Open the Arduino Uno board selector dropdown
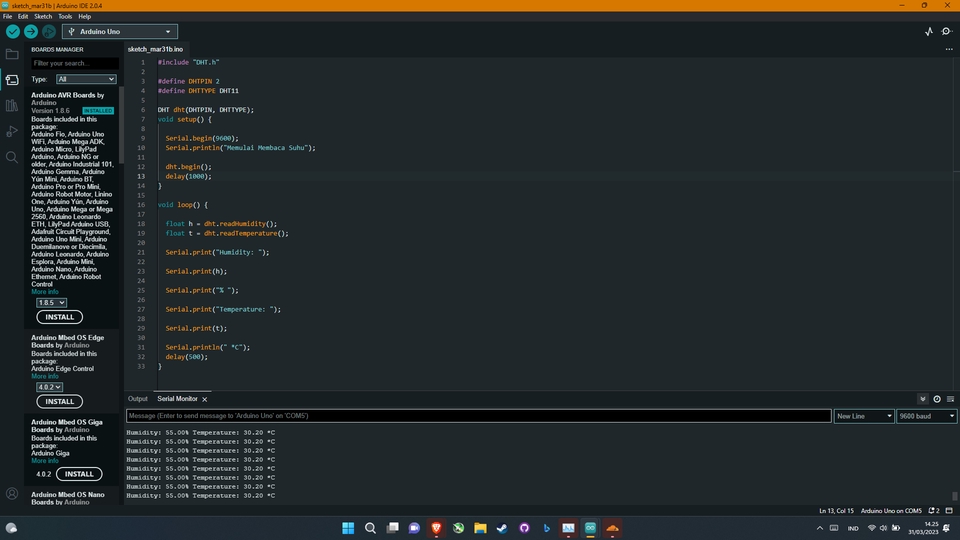Viewport: 960px width, 540px height. coord(120,31)
